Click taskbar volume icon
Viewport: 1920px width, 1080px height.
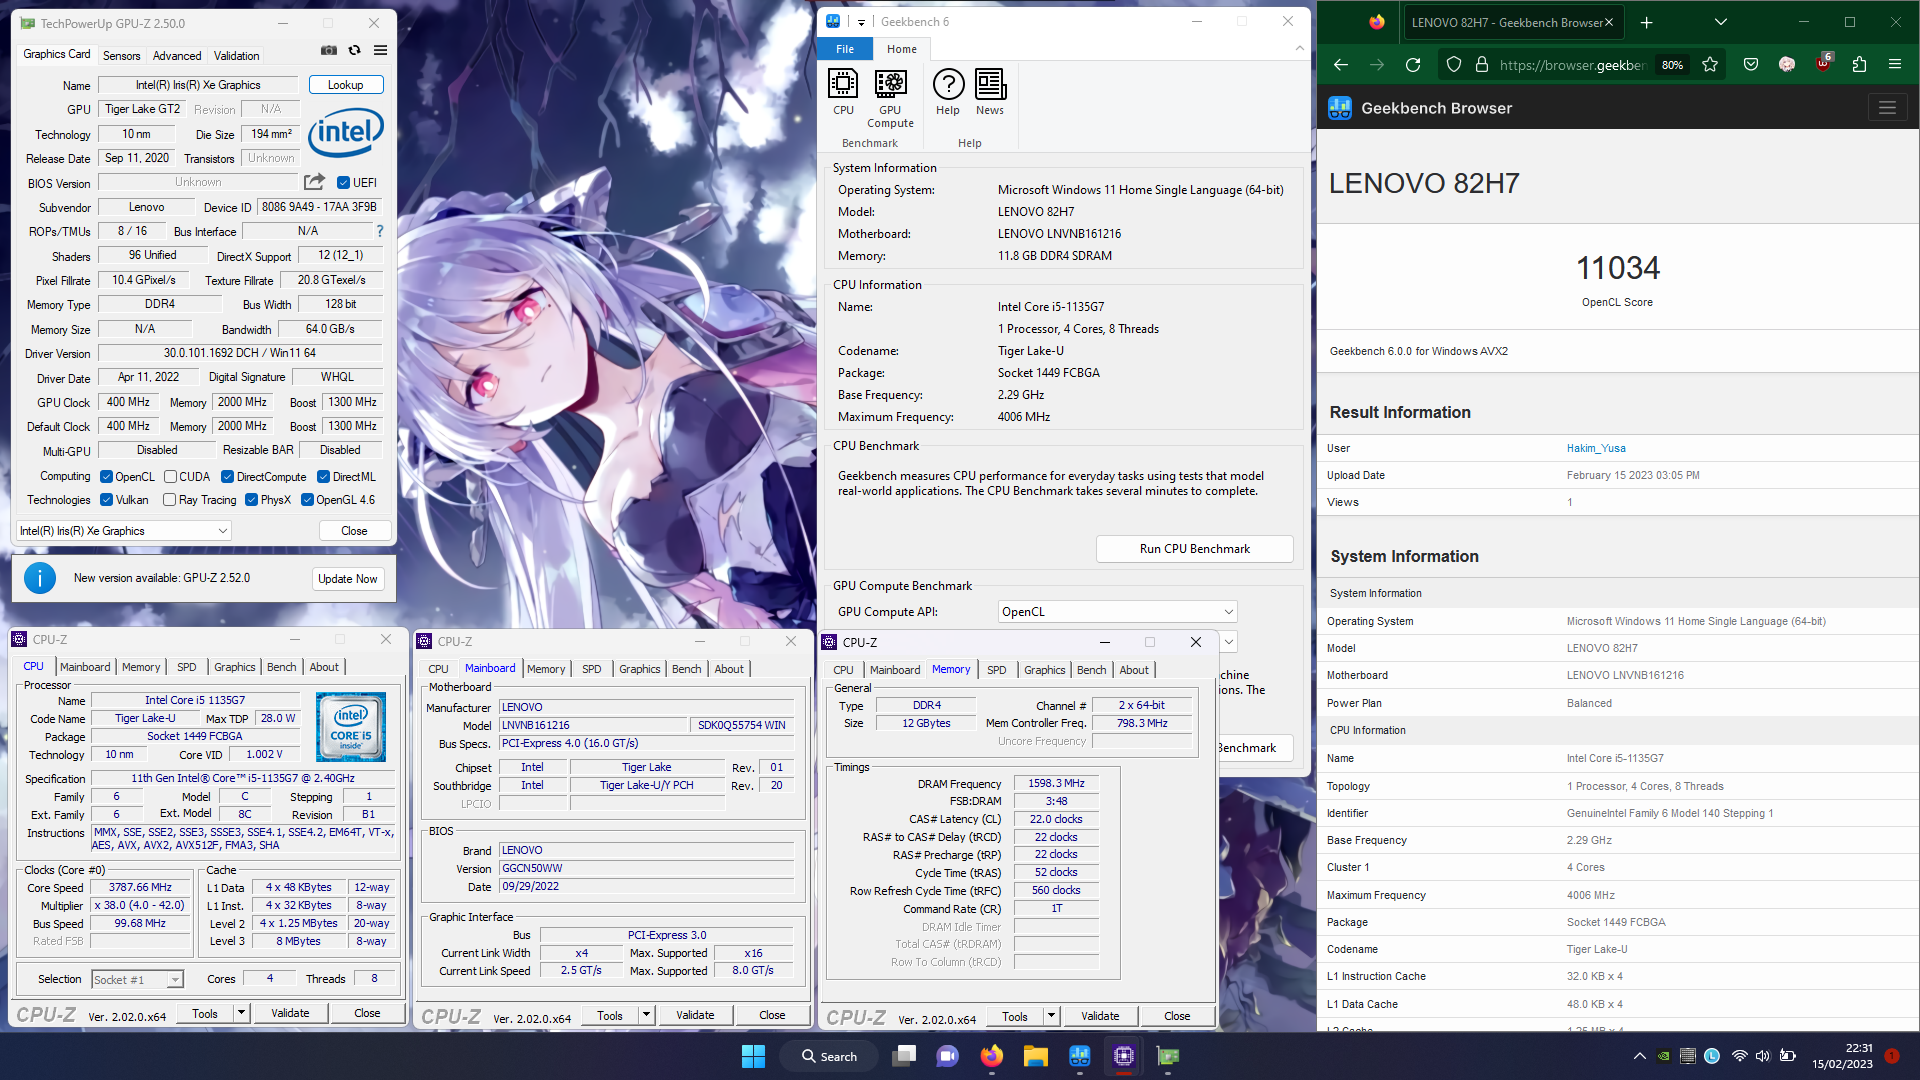[1763, 1056]
